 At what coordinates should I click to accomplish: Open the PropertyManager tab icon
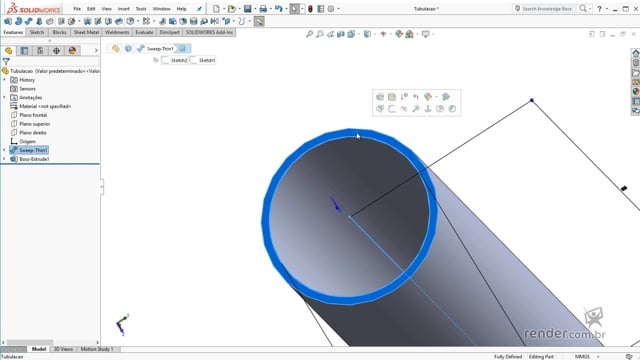coord(24,51)
